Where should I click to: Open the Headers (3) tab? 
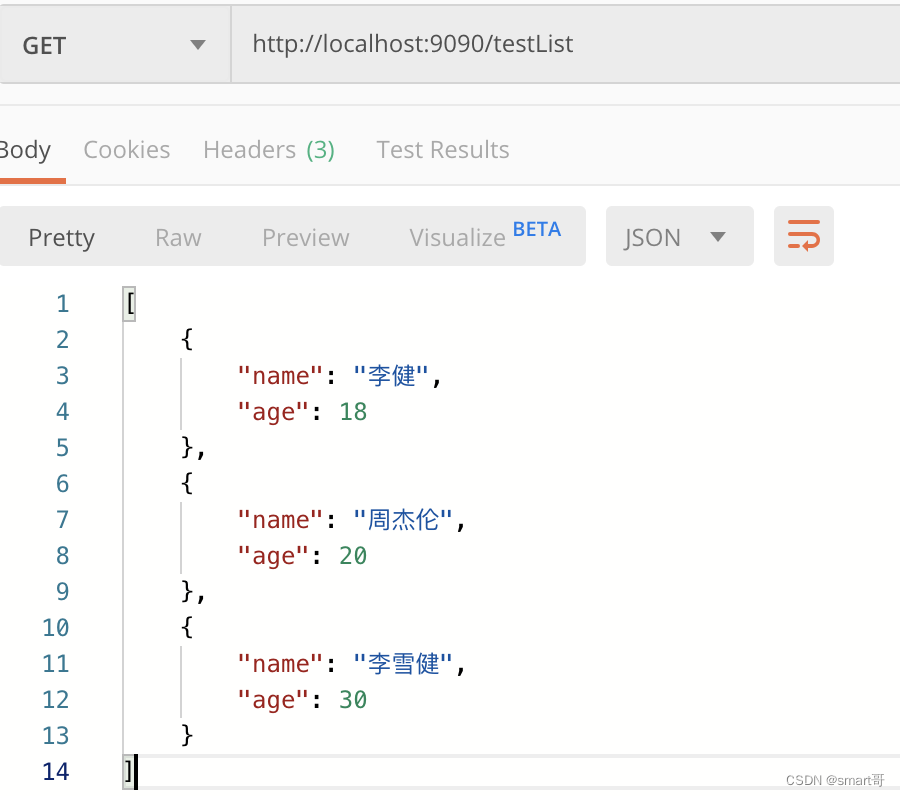tap(269, 150)
